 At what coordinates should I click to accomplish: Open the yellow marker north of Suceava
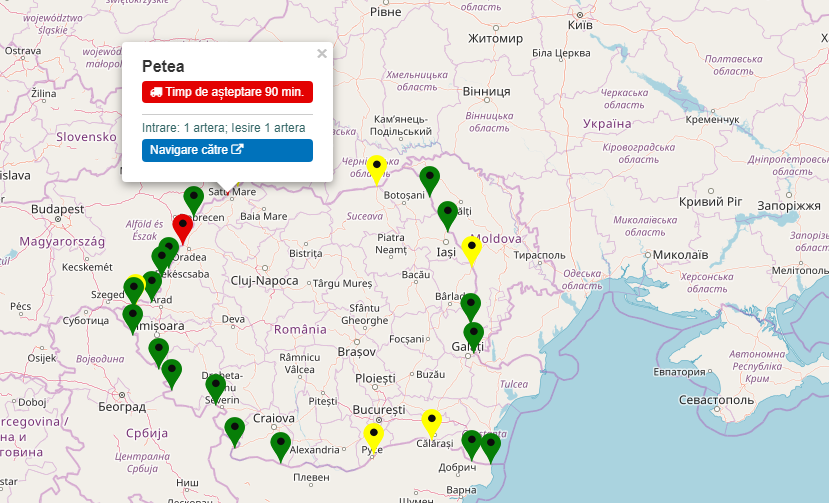tap(377, 168)
